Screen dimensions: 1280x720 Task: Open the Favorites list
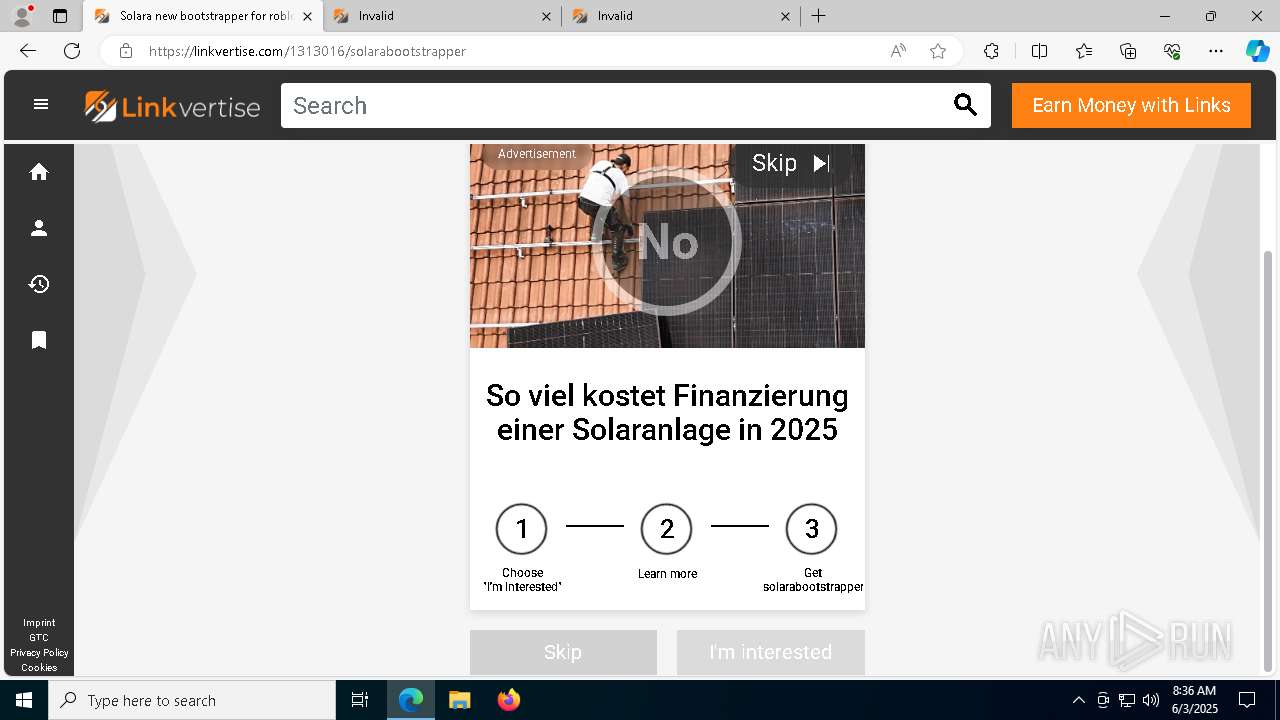1084,51
